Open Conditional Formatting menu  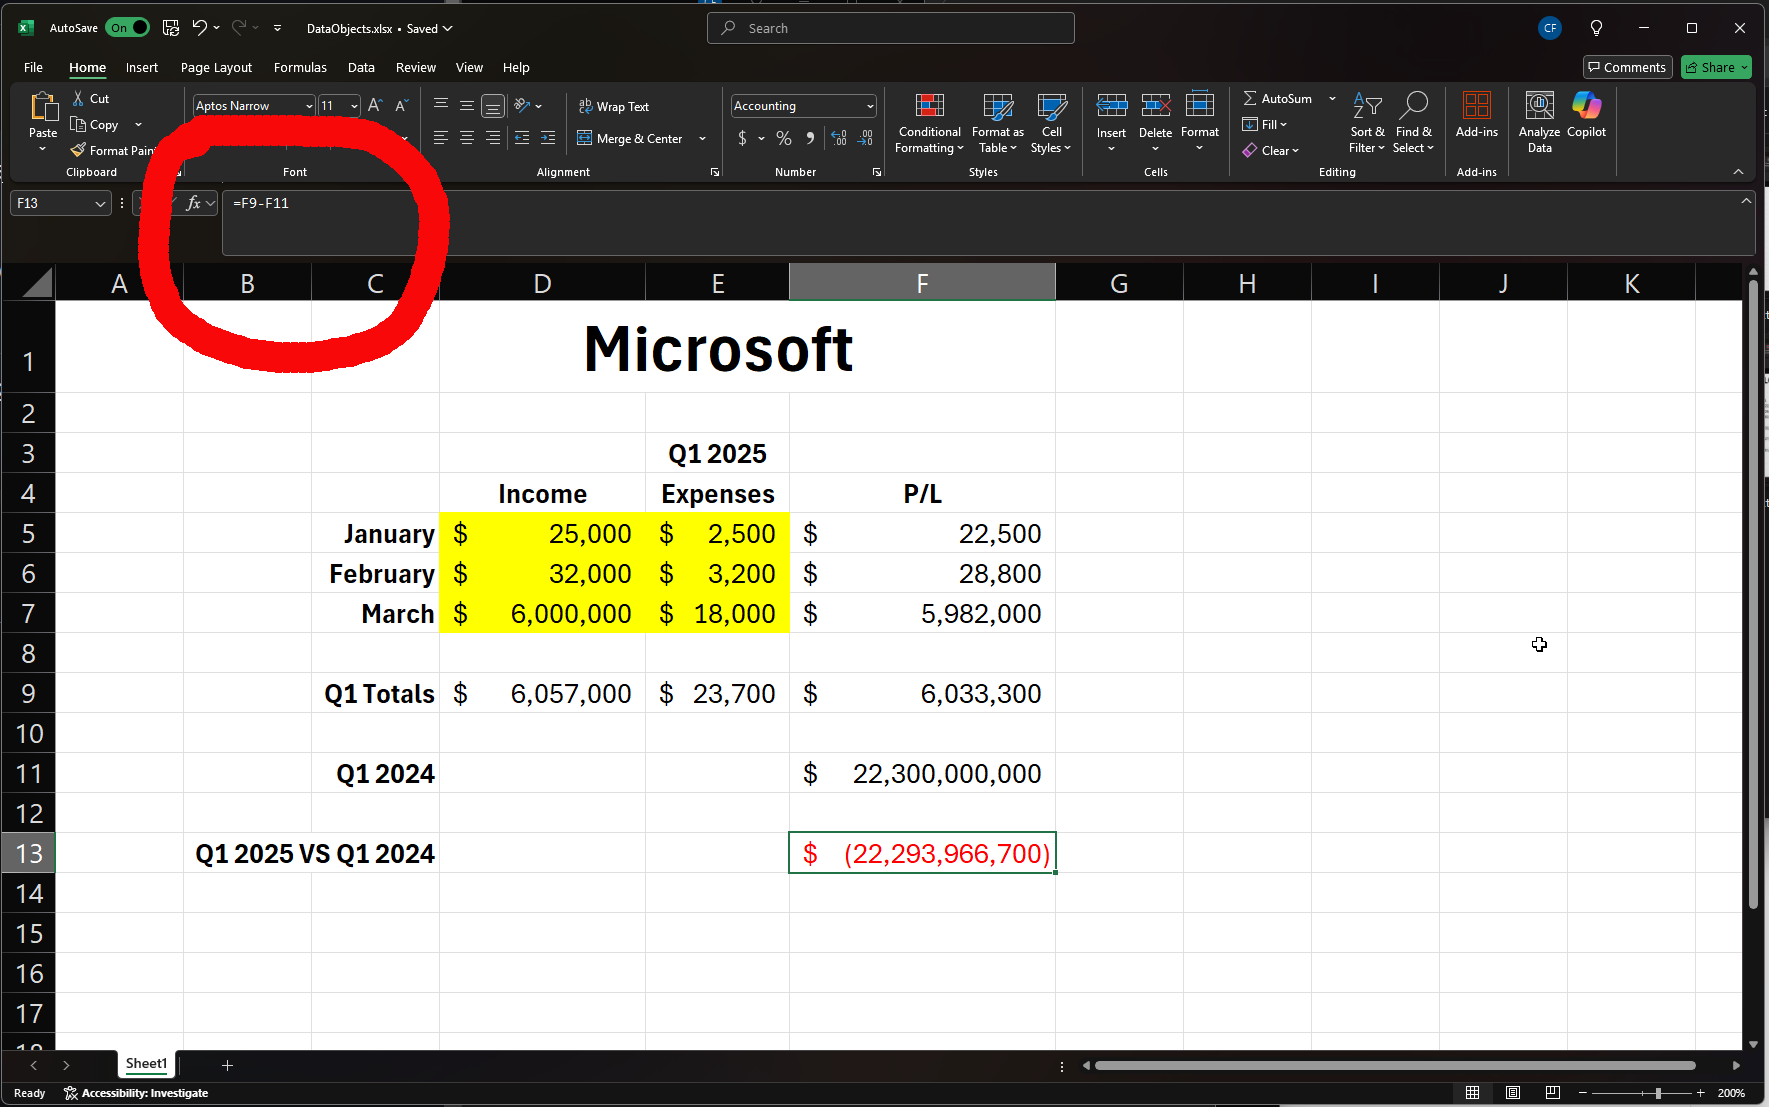pos(929,123)
